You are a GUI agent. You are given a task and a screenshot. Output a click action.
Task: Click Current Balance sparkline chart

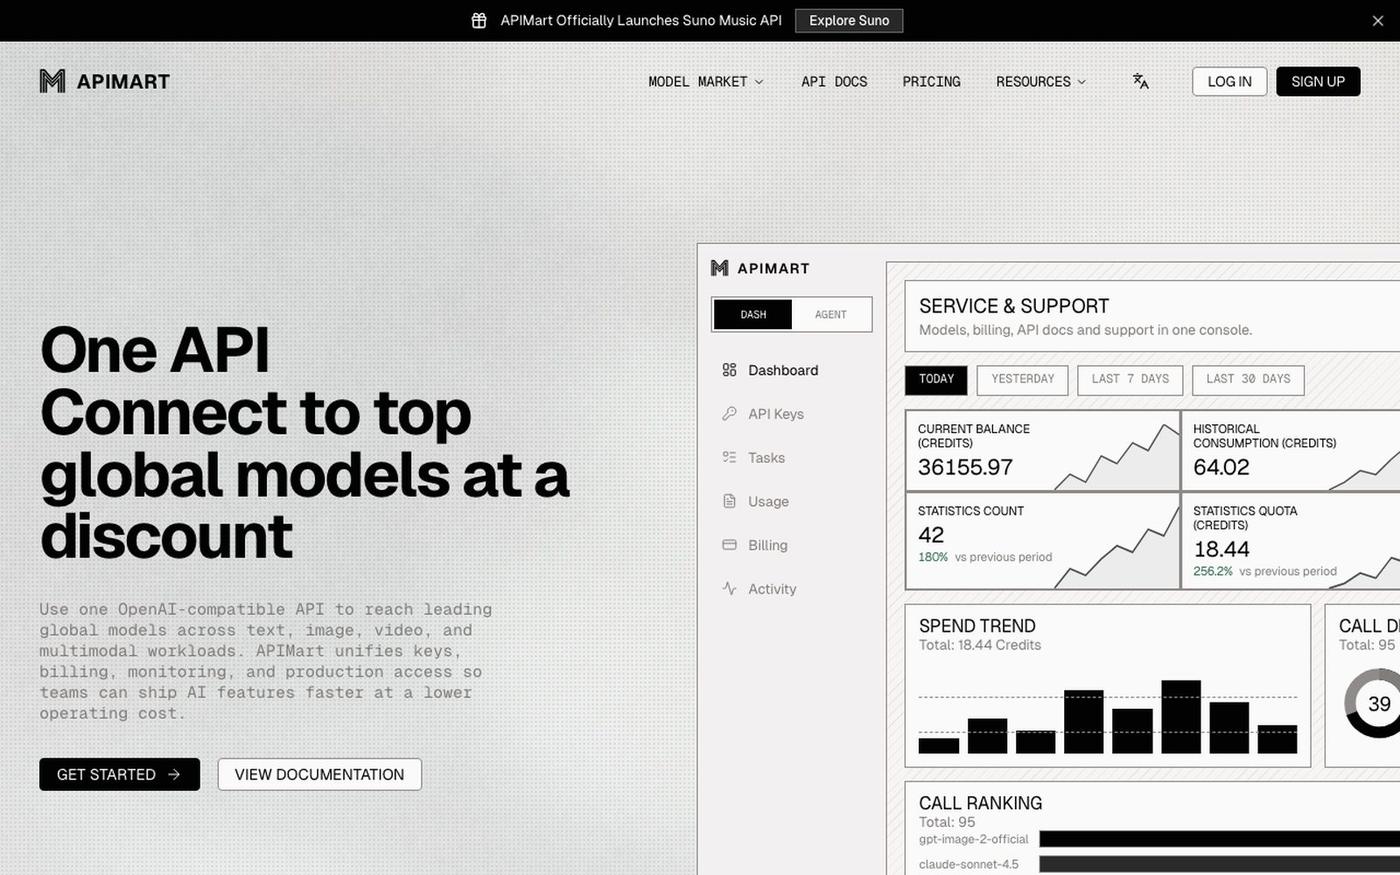(1117, 456)
